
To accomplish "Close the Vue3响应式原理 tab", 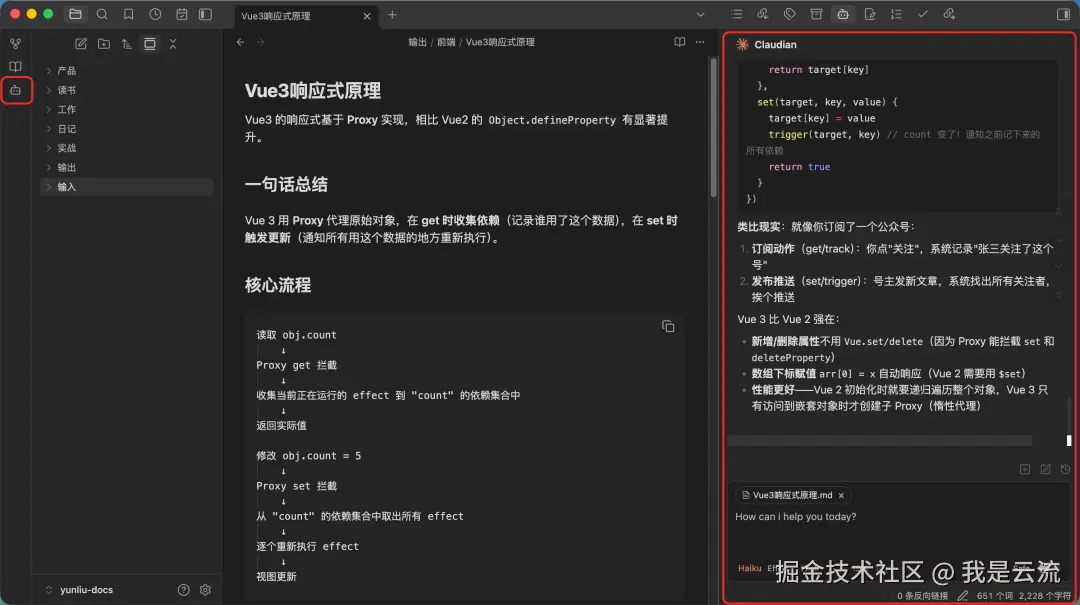I will (367, 16).
